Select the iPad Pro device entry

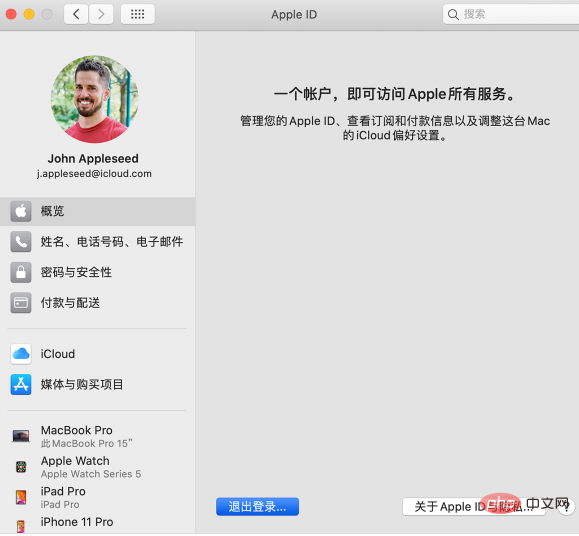click(x=97, y=498)
